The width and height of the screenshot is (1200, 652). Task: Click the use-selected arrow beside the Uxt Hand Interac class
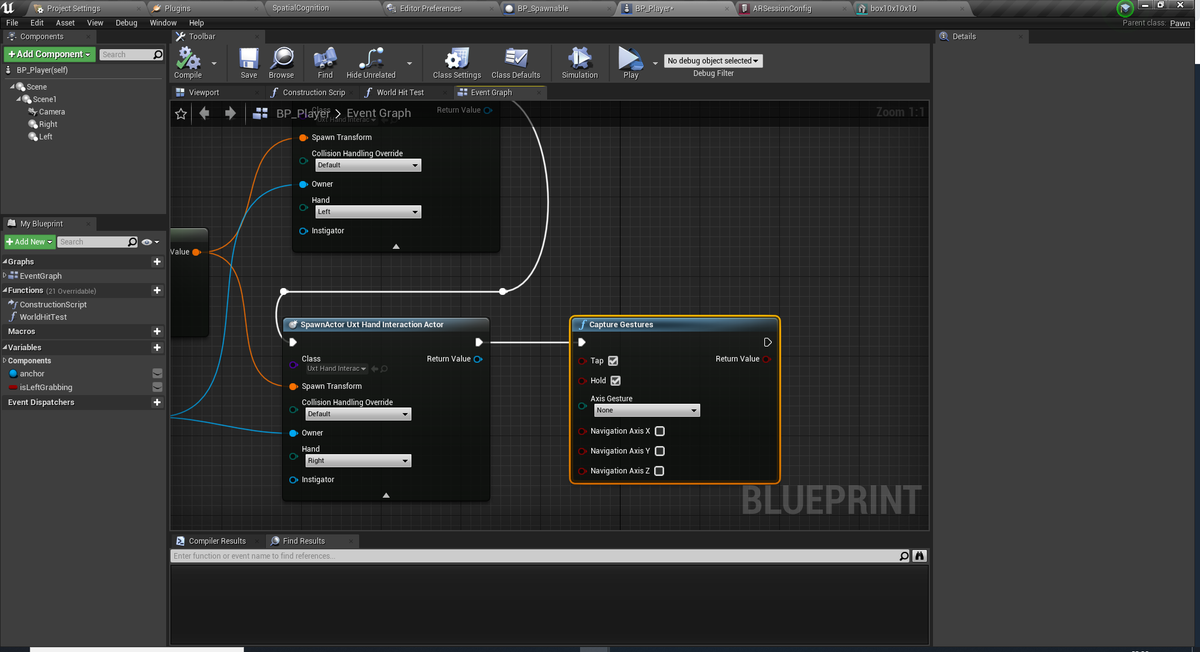[374, 369]
